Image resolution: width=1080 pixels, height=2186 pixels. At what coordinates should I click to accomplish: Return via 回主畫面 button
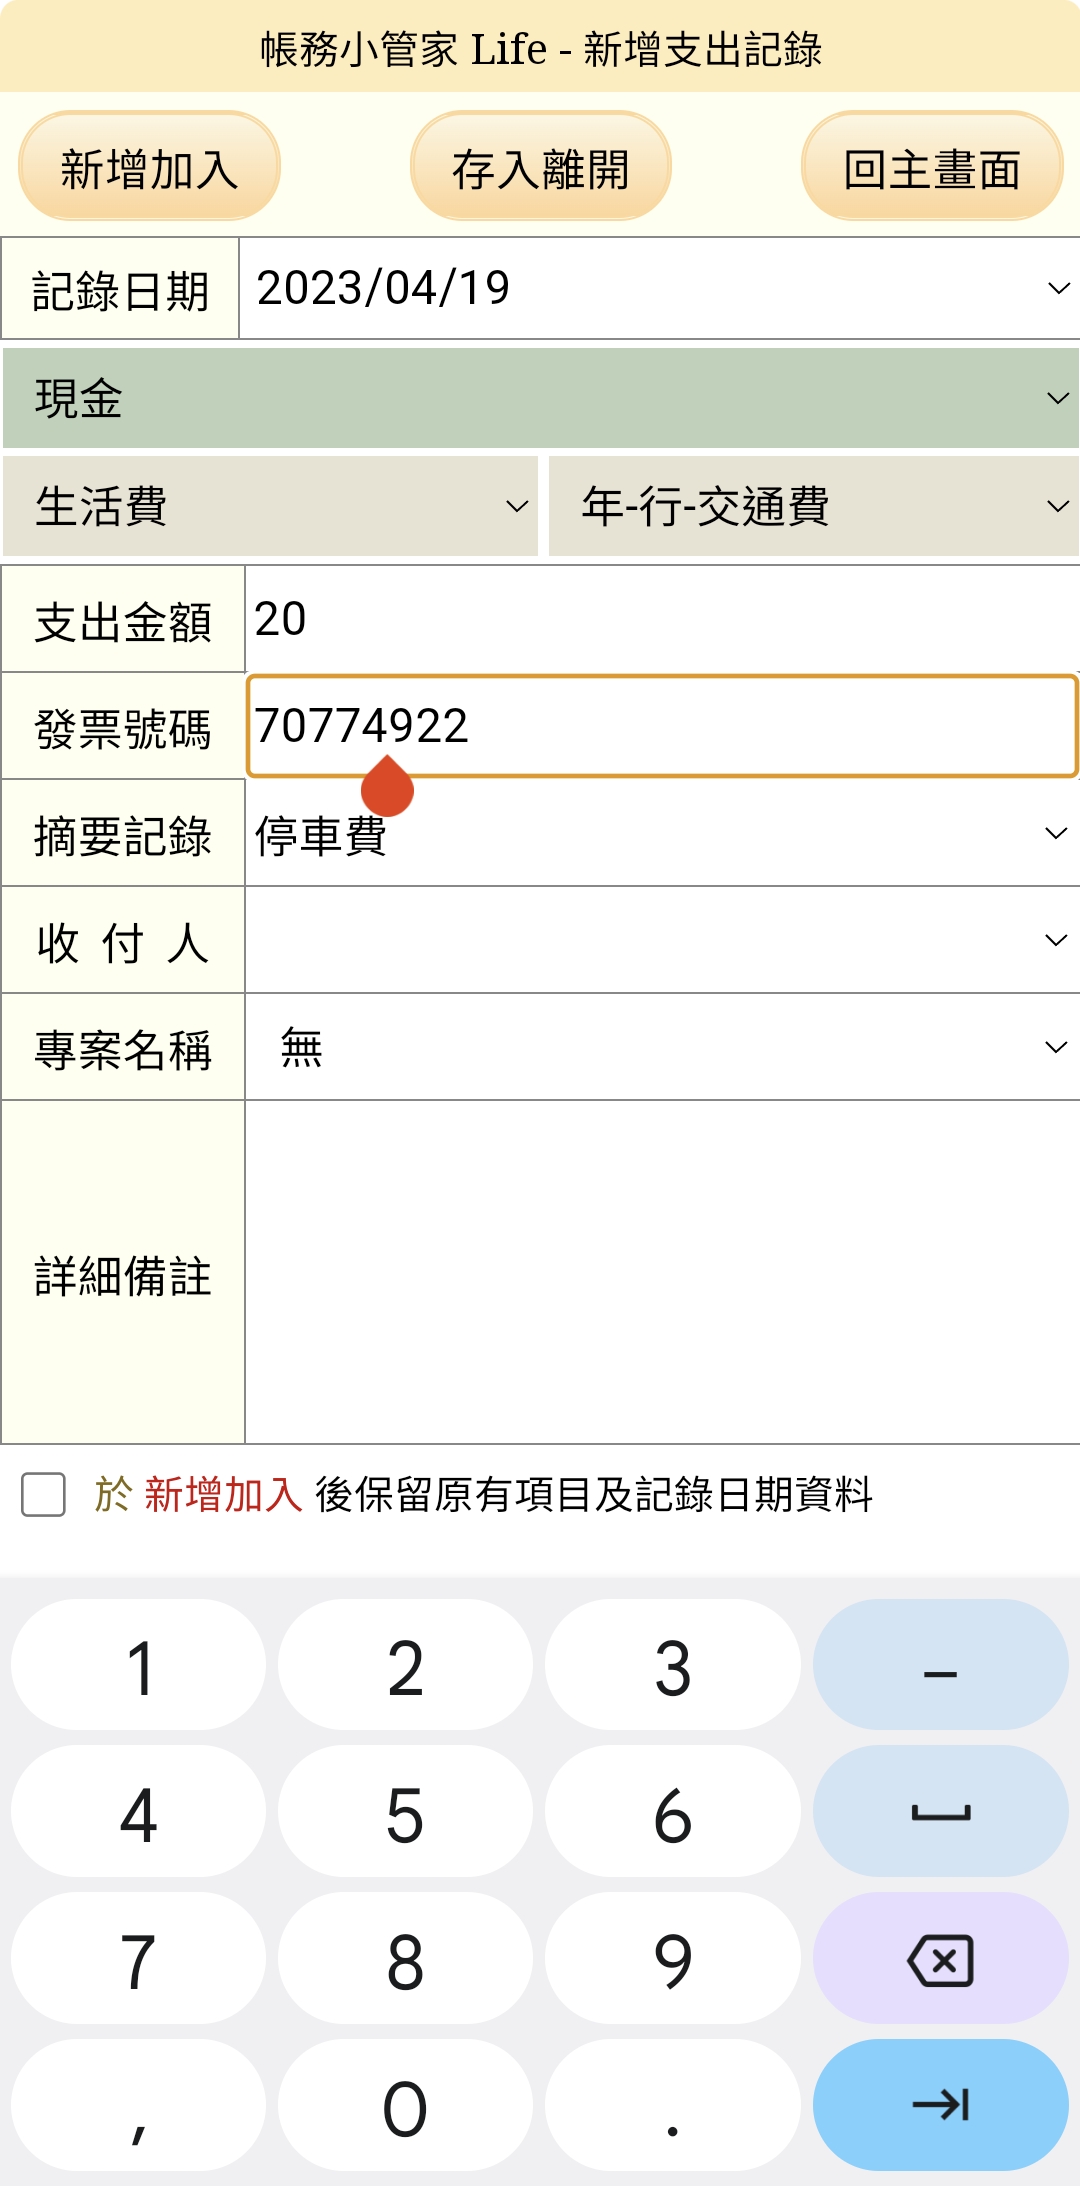932,166
